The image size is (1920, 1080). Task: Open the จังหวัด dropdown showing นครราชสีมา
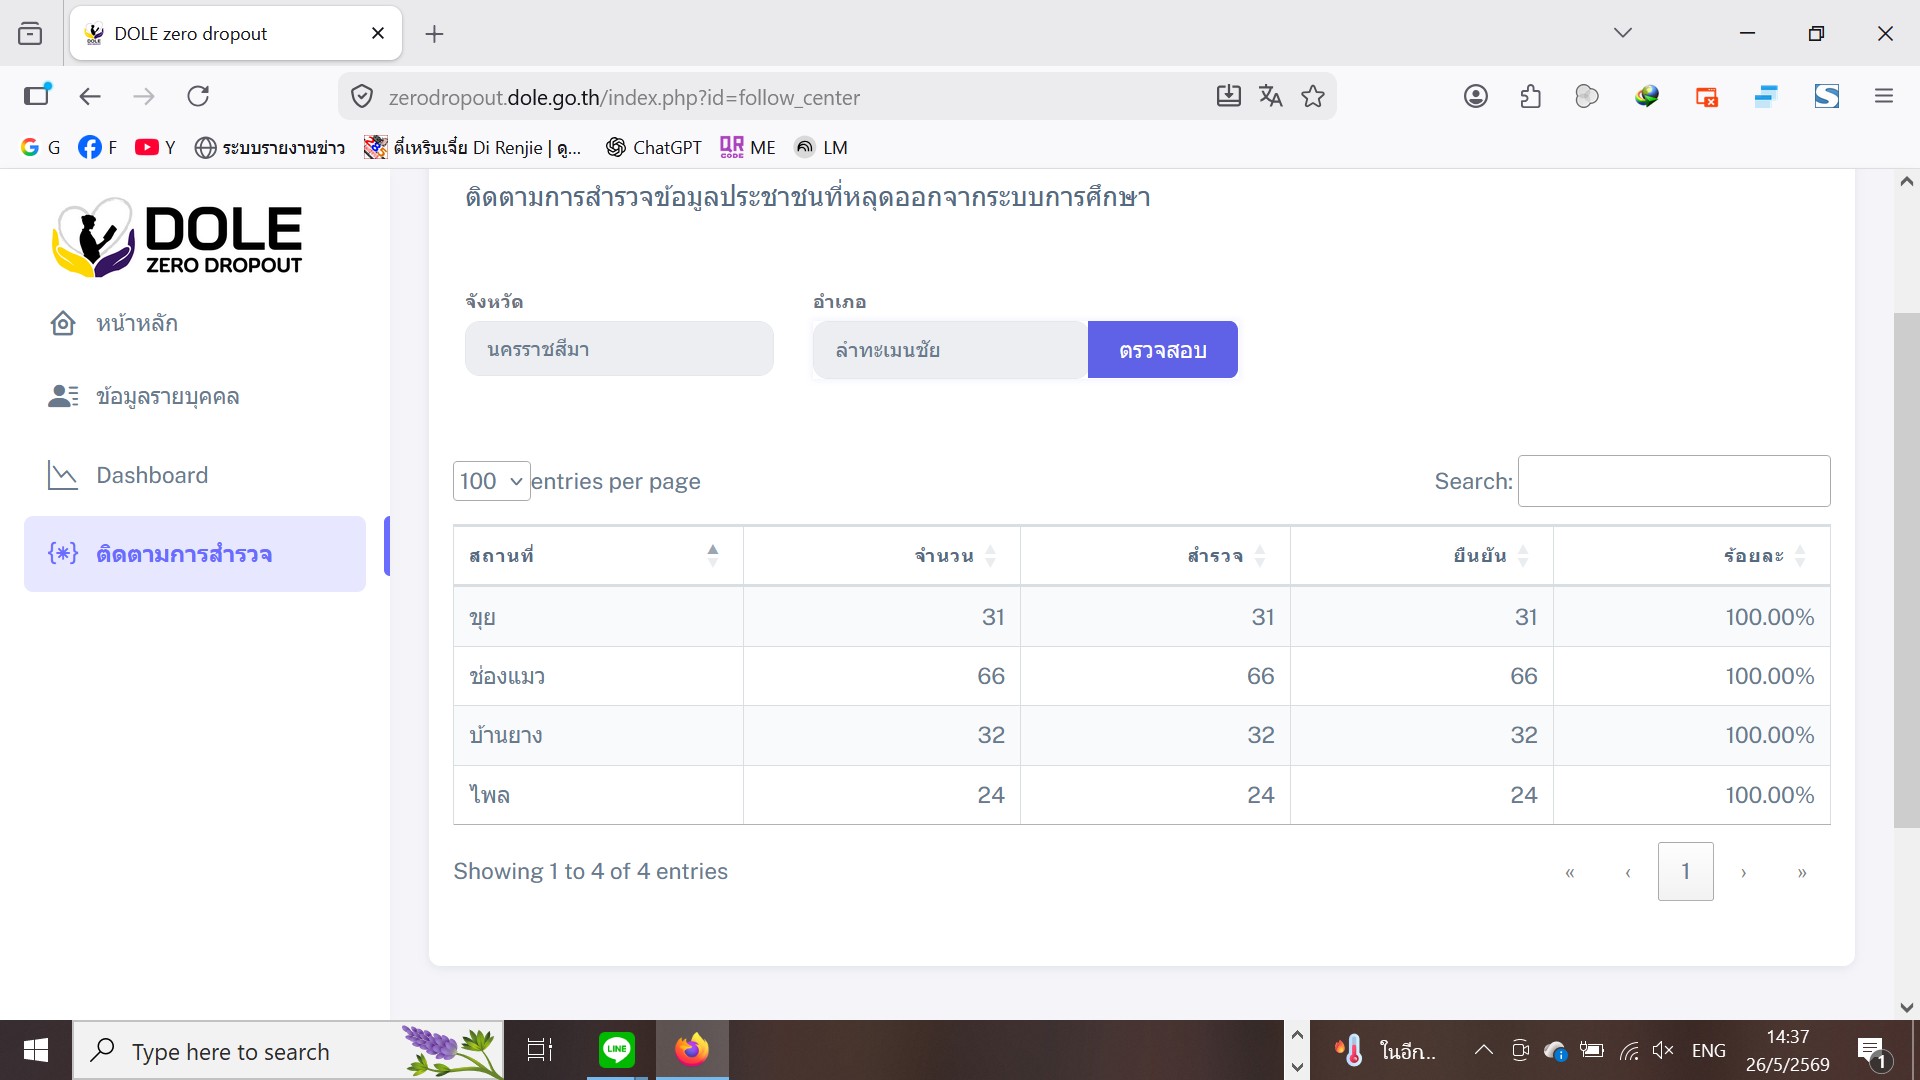[619, 349]
